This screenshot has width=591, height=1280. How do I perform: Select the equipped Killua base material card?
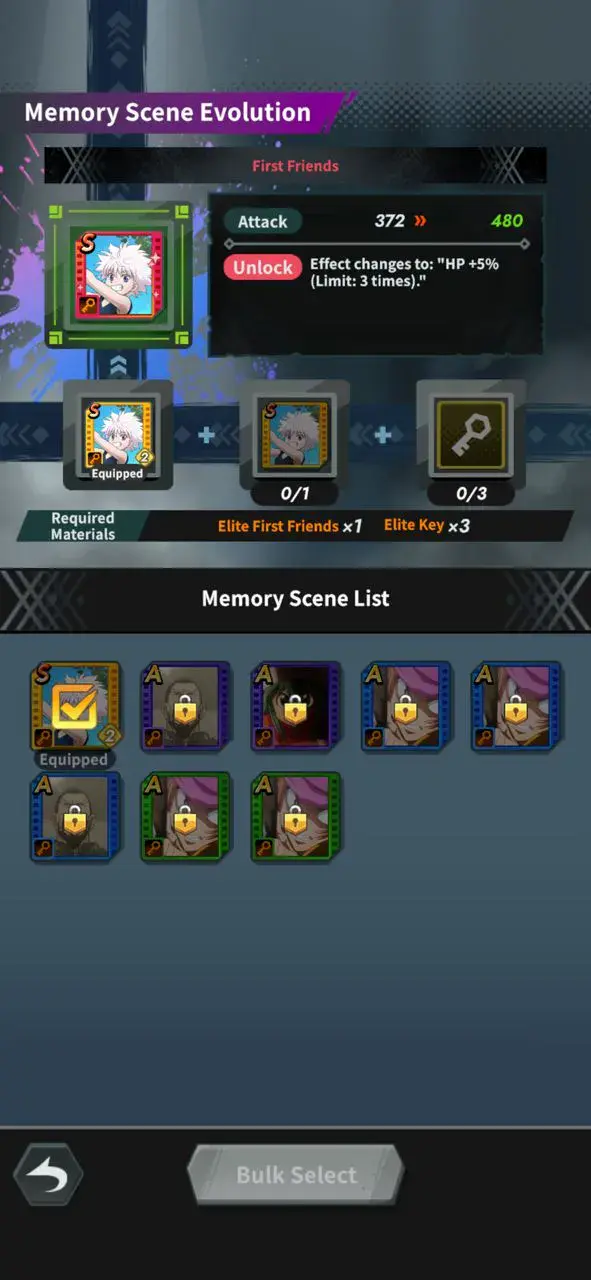[118, 436]
